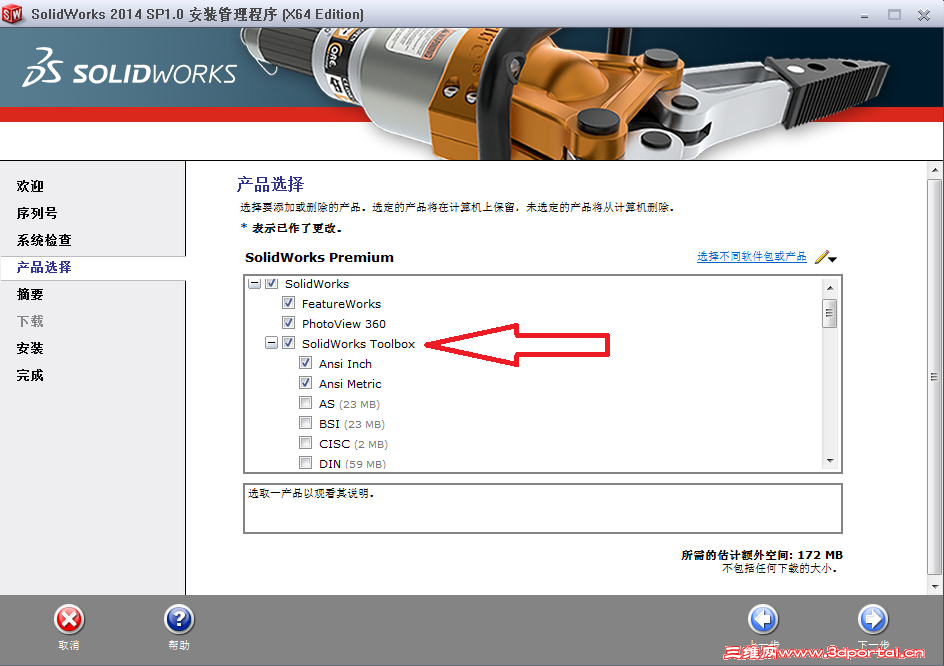Viewport: 944px width, 666px height.
Task: Maximize the installation manager window
Action: [895, 14]
